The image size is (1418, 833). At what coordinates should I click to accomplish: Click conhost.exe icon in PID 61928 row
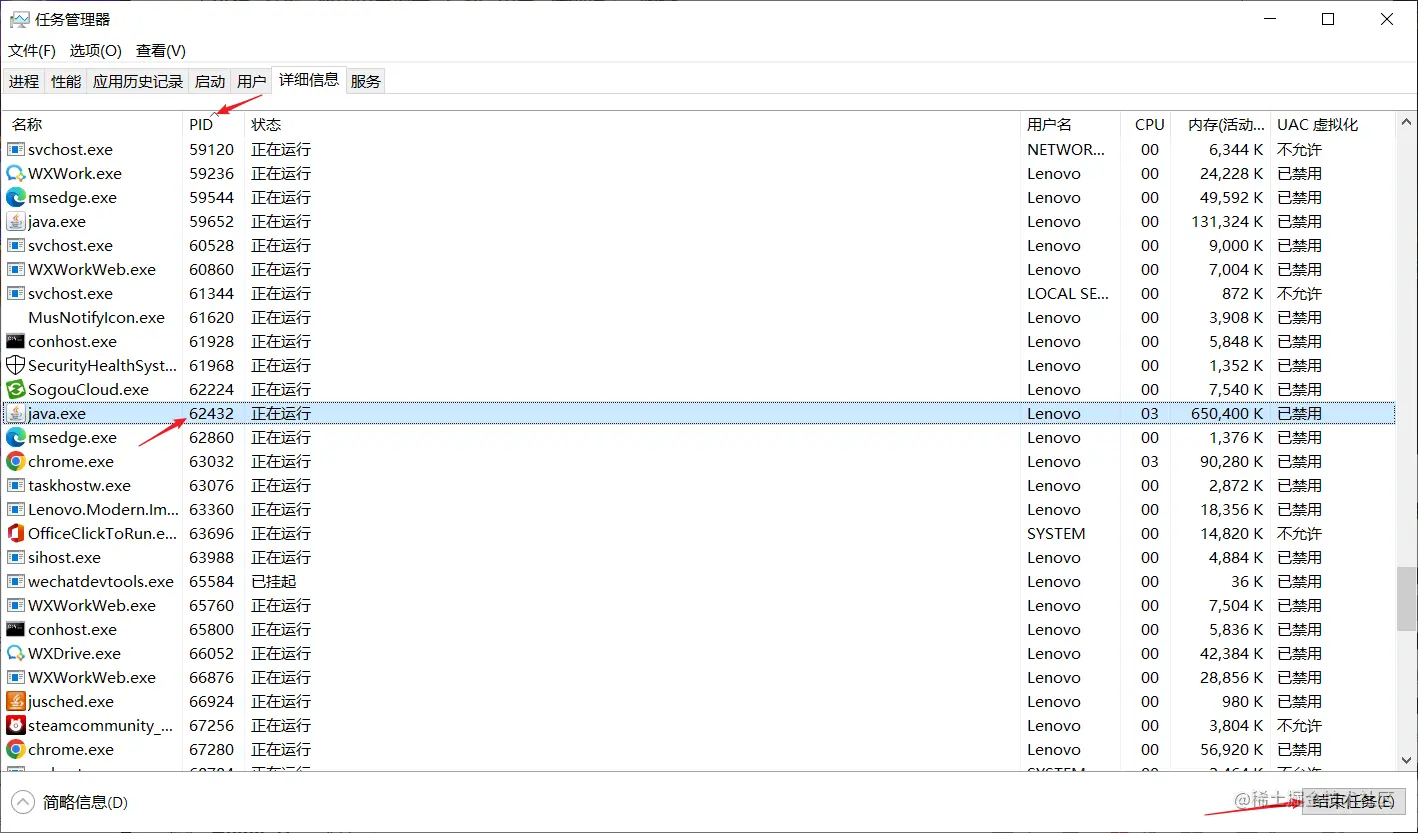click(15, 341)
